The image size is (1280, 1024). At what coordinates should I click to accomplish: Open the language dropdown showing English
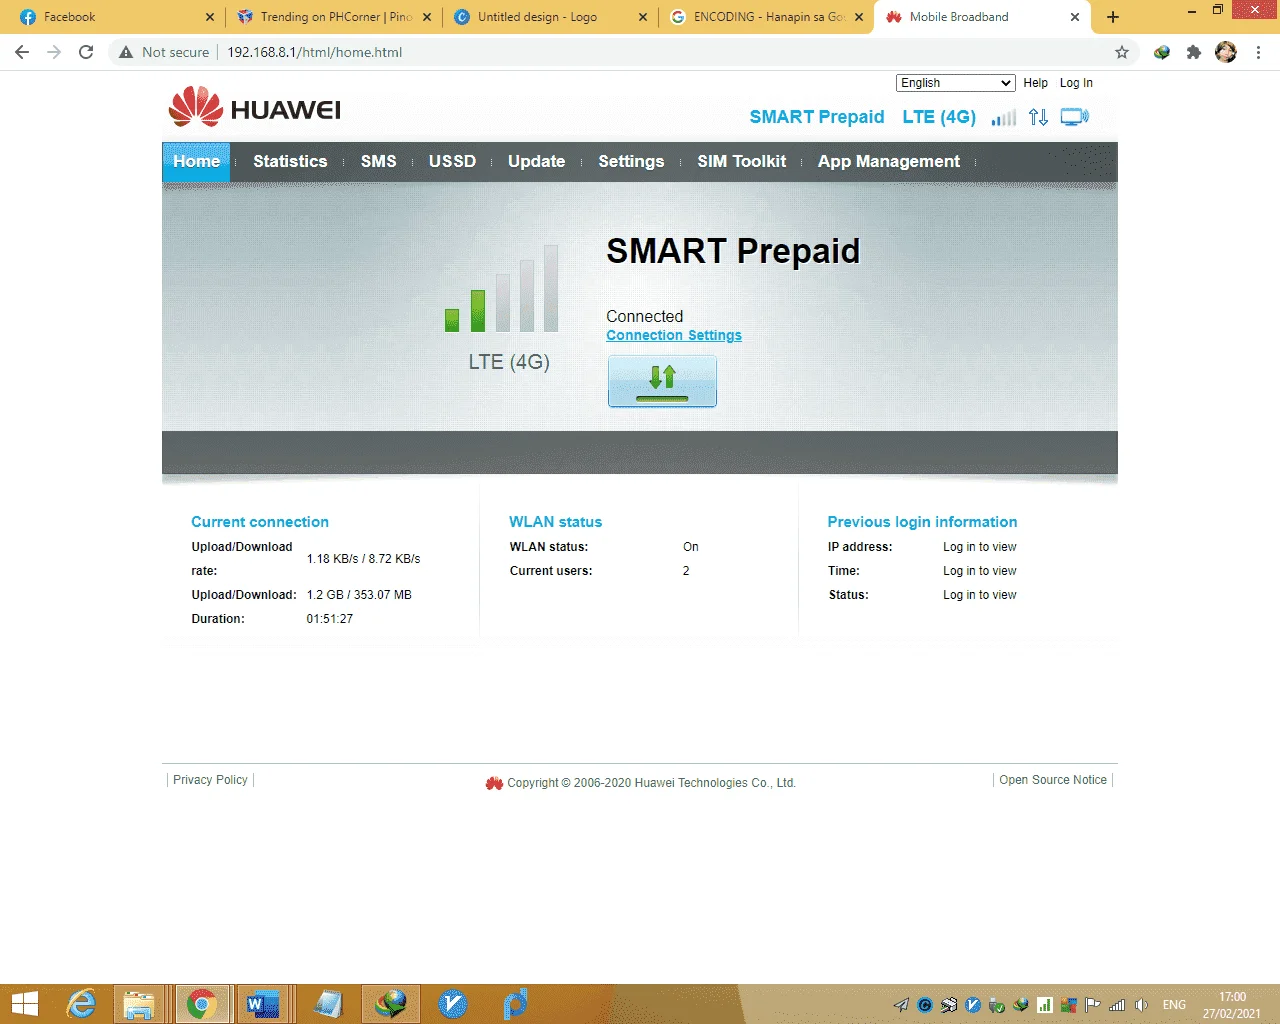956,83
